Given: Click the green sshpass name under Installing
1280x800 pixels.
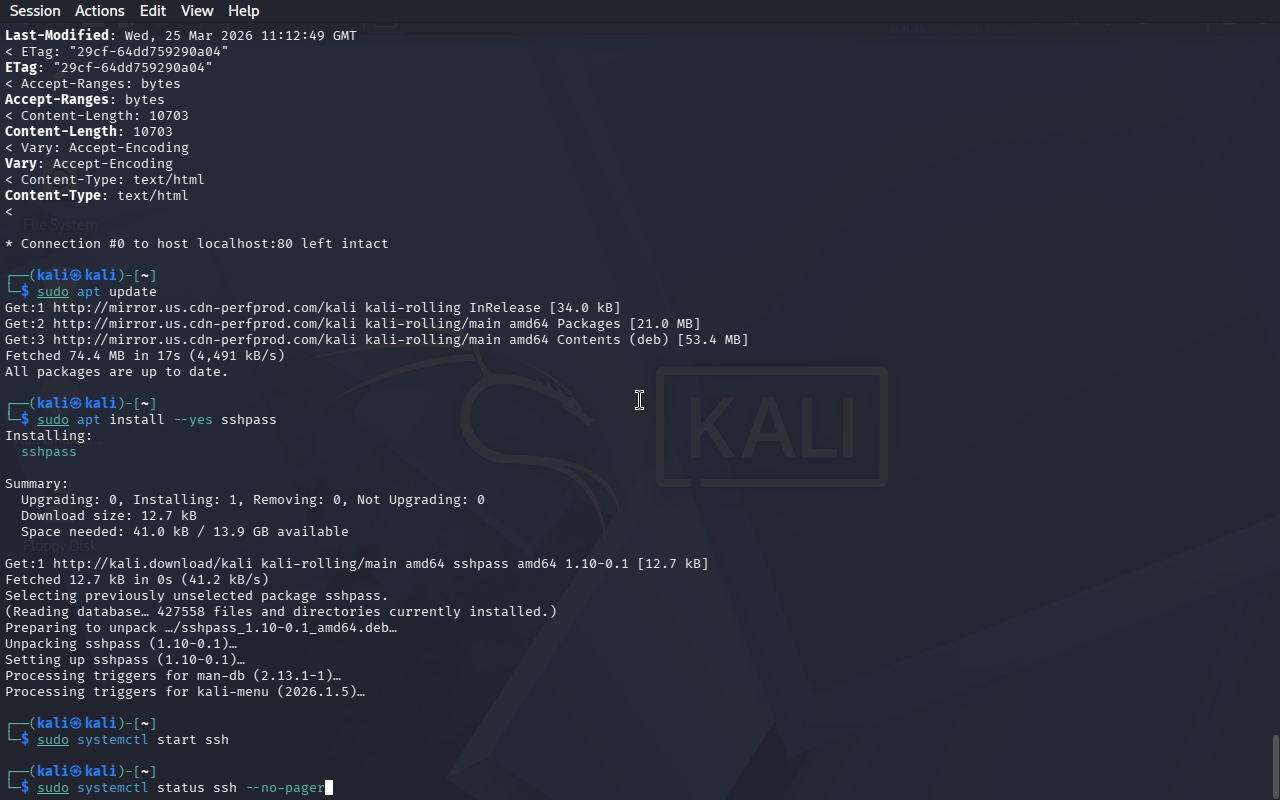Looking at the screenshot, I should click(49, 451).
